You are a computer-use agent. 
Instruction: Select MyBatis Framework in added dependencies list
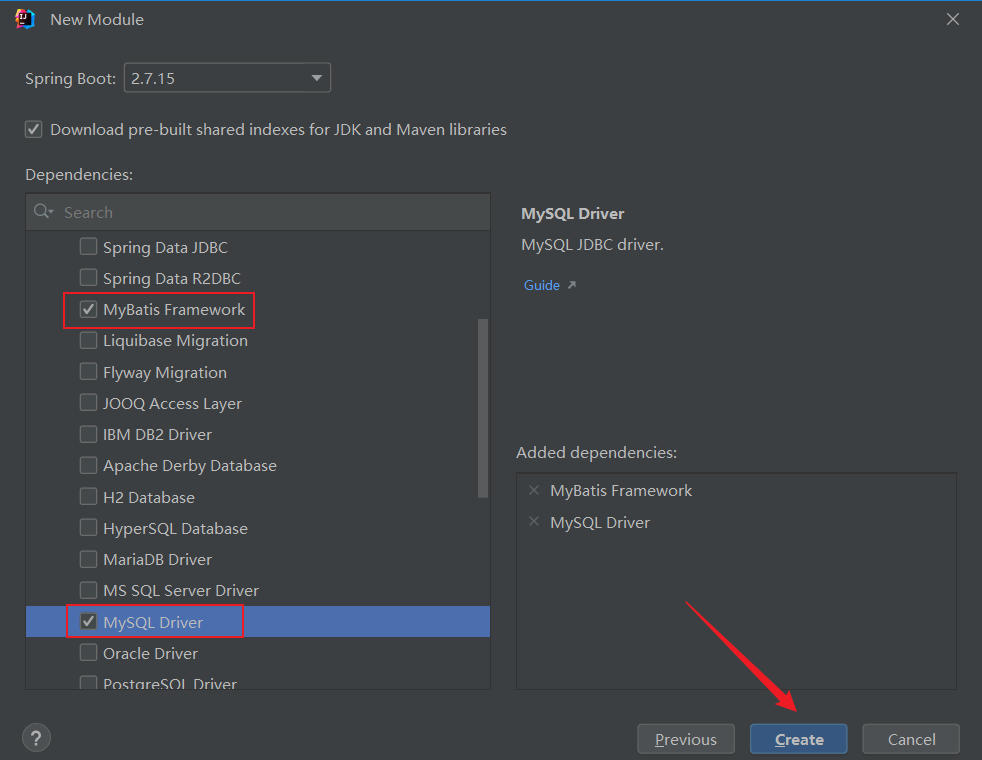(x=621, y=491)
